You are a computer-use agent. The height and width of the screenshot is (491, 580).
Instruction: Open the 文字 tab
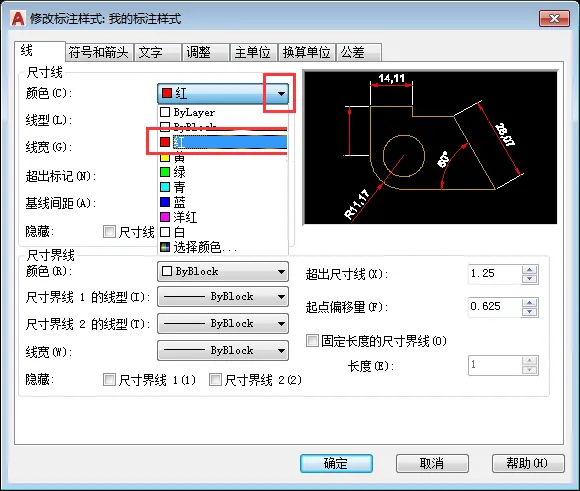pyautogui.click(x=157, y=52)
